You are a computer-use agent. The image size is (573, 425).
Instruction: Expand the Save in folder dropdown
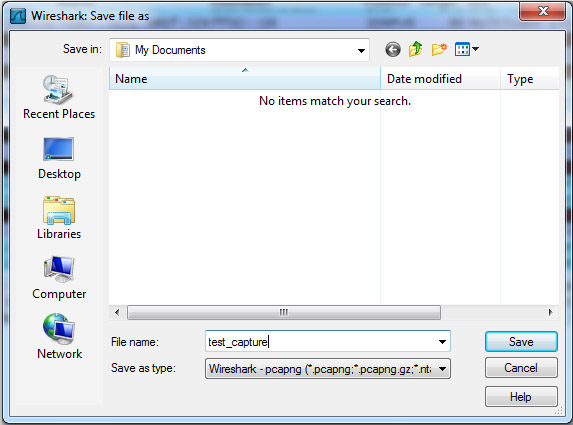coord(361,50)
